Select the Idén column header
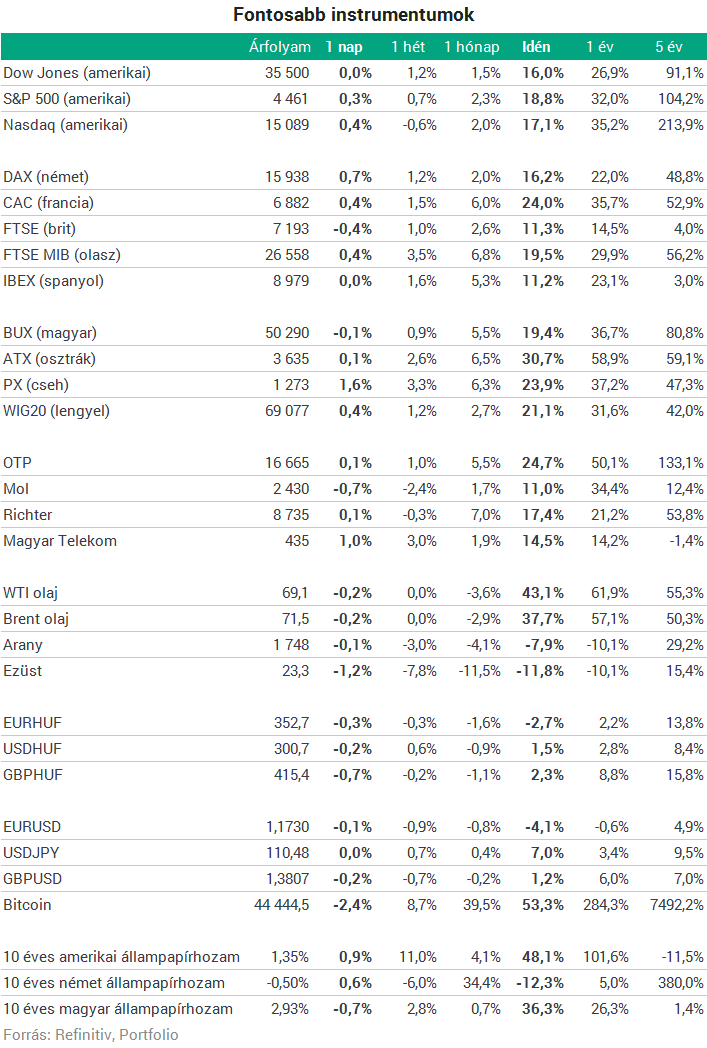707x1048 pixels. (536, 47)
